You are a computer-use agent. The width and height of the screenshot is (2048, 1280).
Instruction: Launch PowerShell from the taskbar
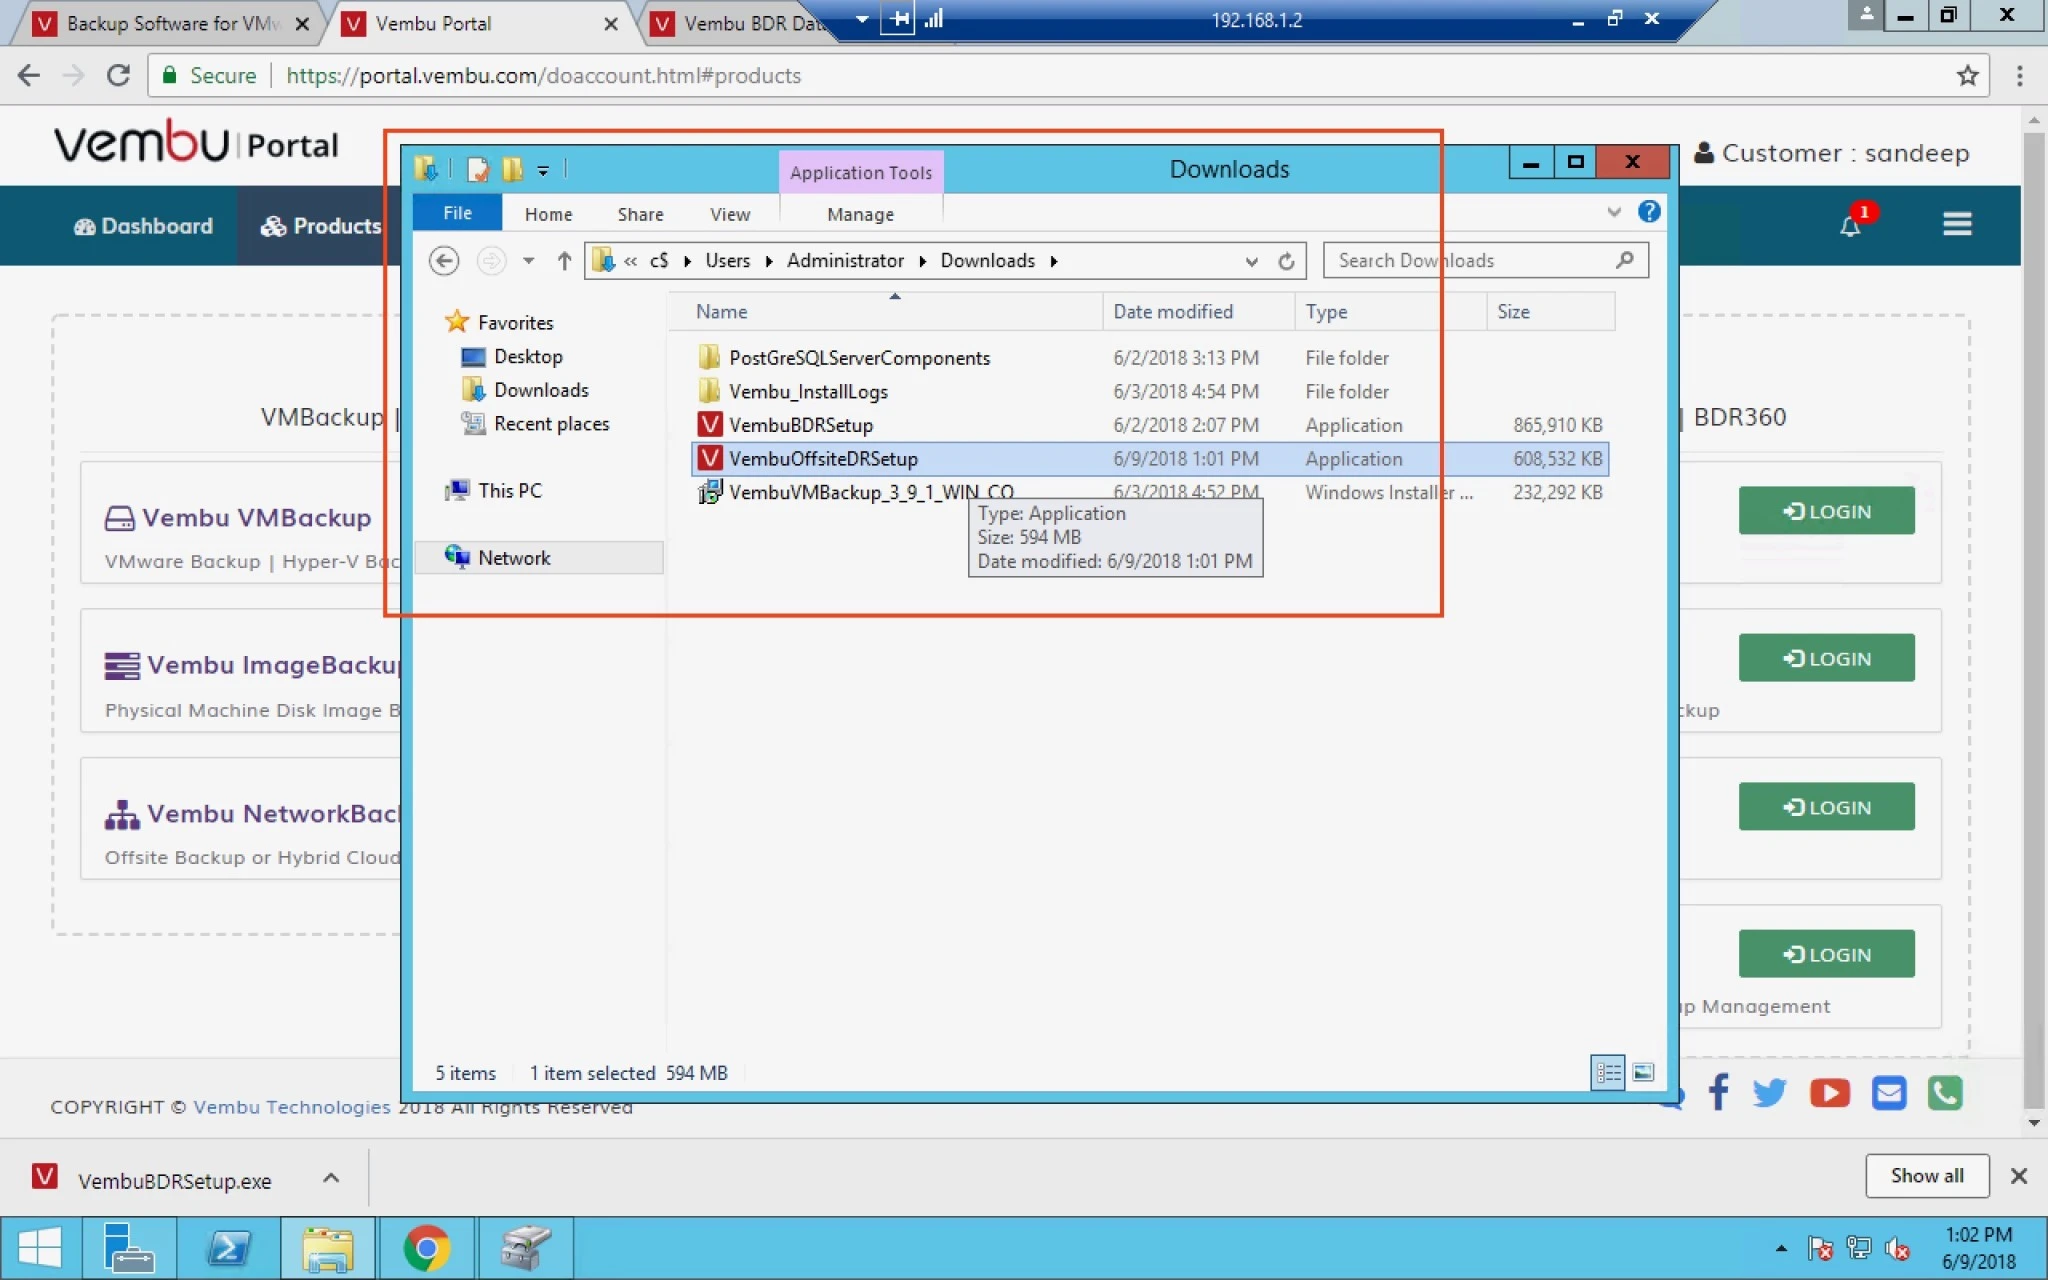pyautogui.click(x=229, y=1248)
